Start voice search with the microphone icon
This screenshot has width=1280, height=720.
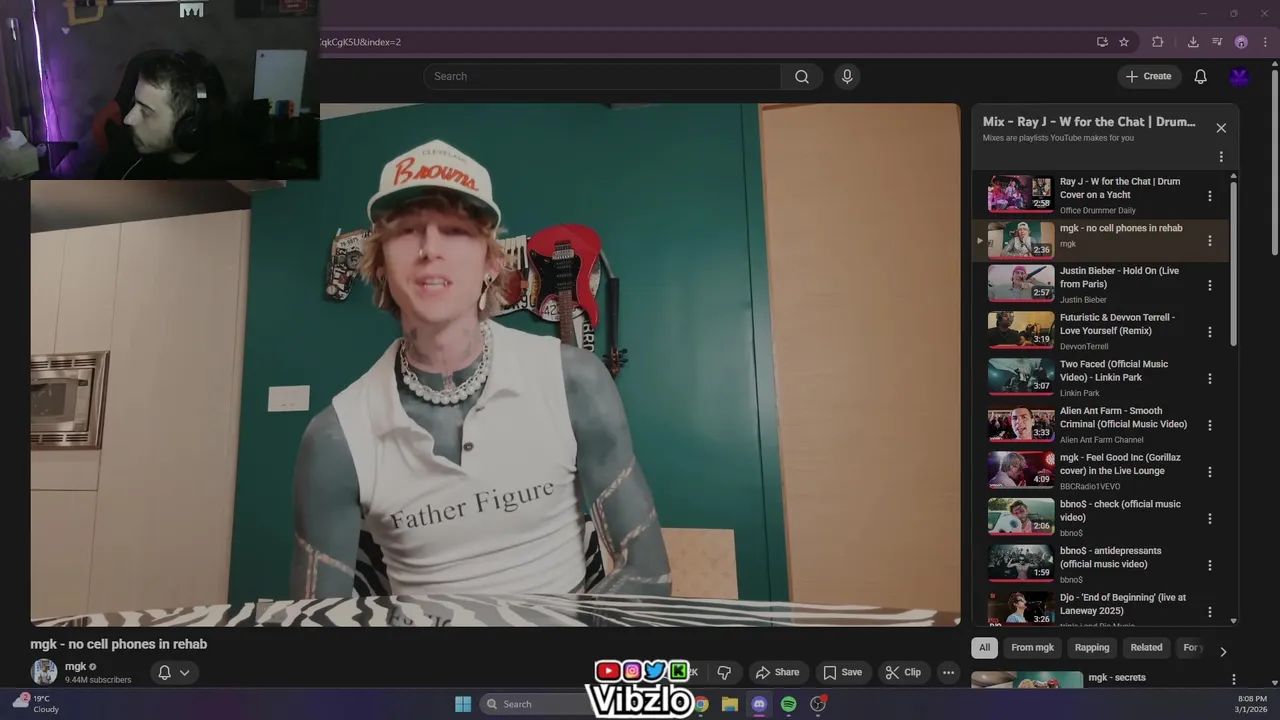pos(847,76)
